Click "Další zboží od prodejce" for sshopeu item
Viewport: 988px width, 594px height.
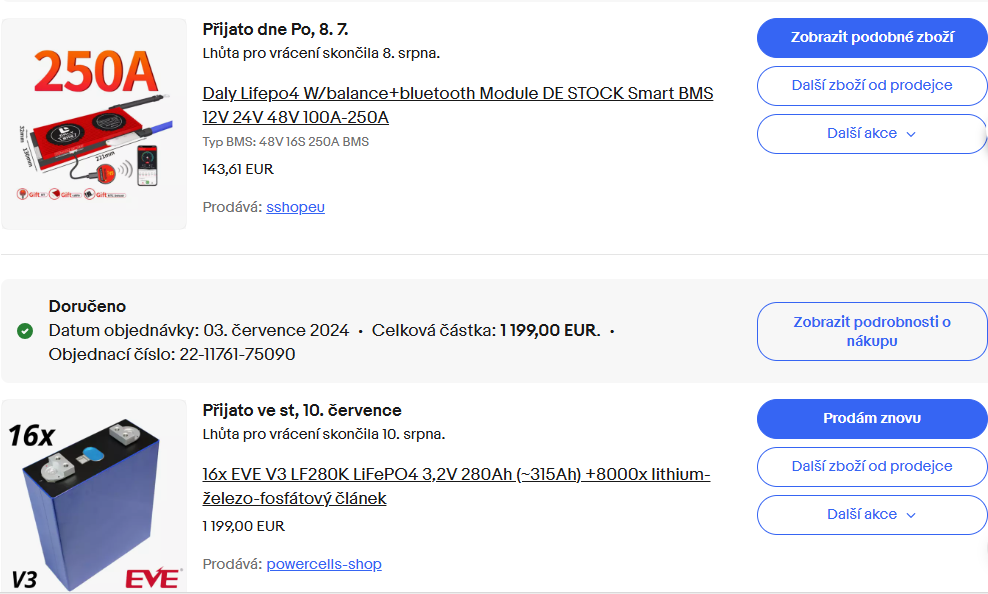[x=871, y=86]
